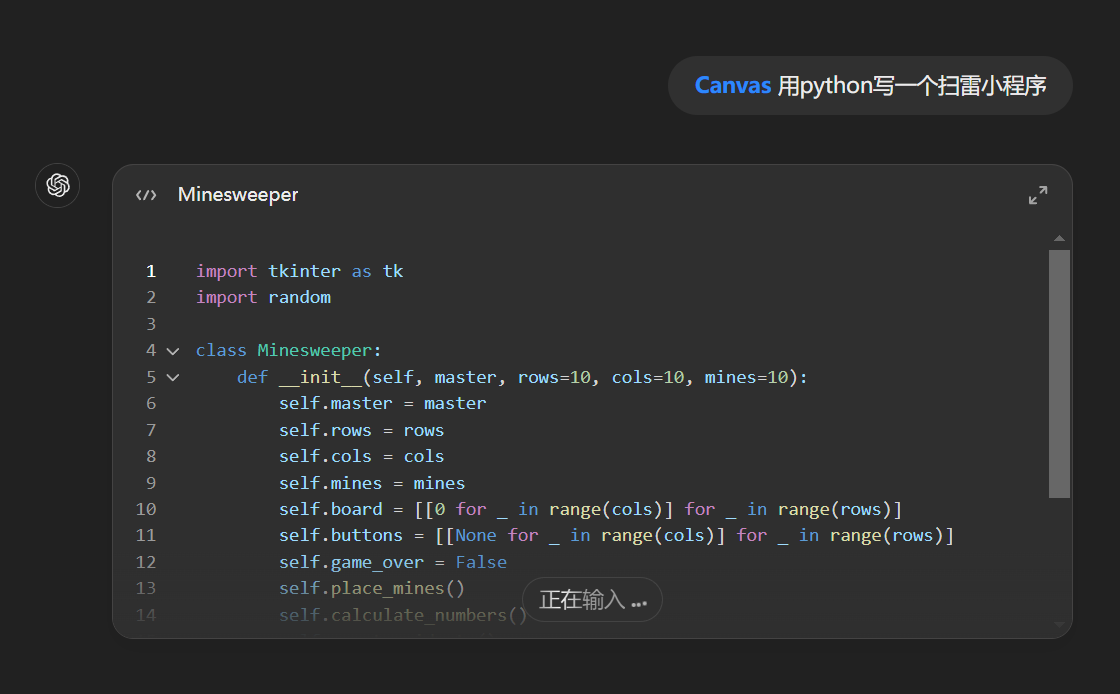Viewport: 1120px width, 694px height.
Task: Click the 正在输入 typing indicator pill
Action: tap(592, 600)
